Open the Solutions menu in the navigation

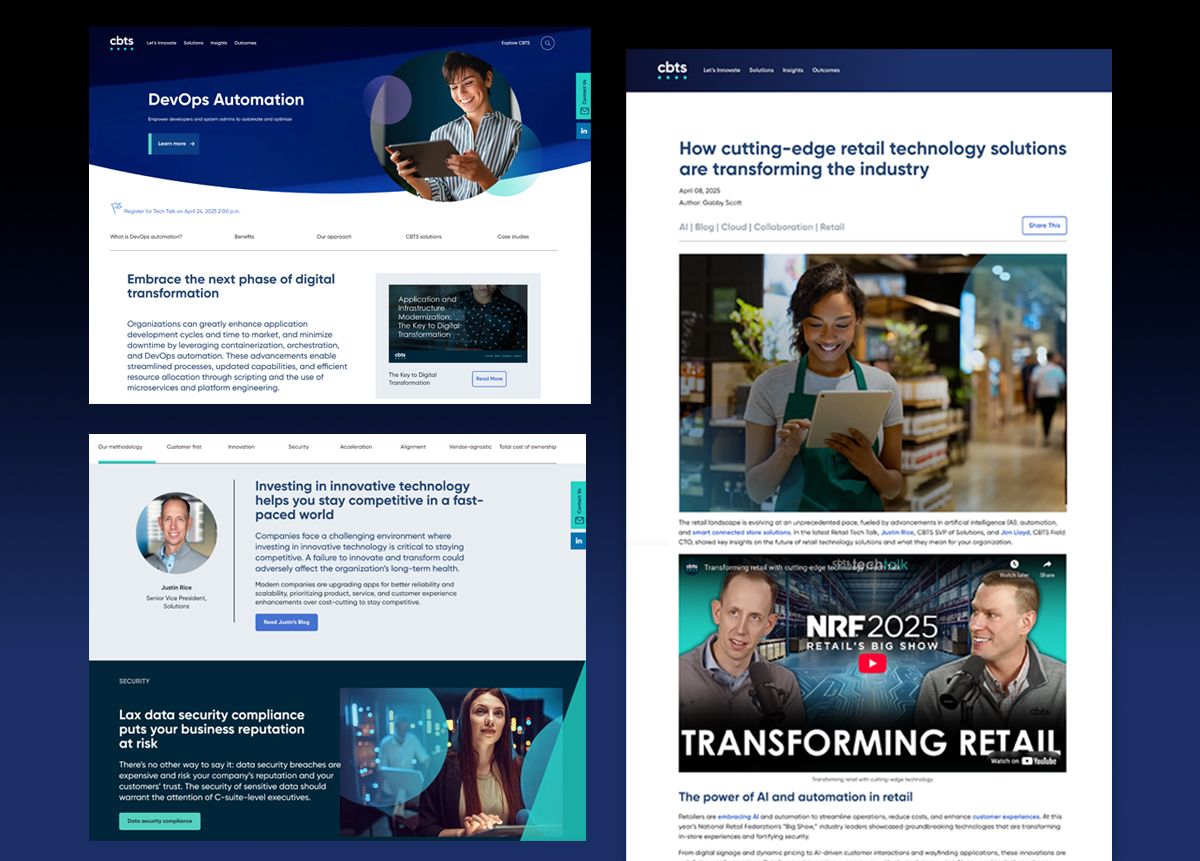pos(194,43)
